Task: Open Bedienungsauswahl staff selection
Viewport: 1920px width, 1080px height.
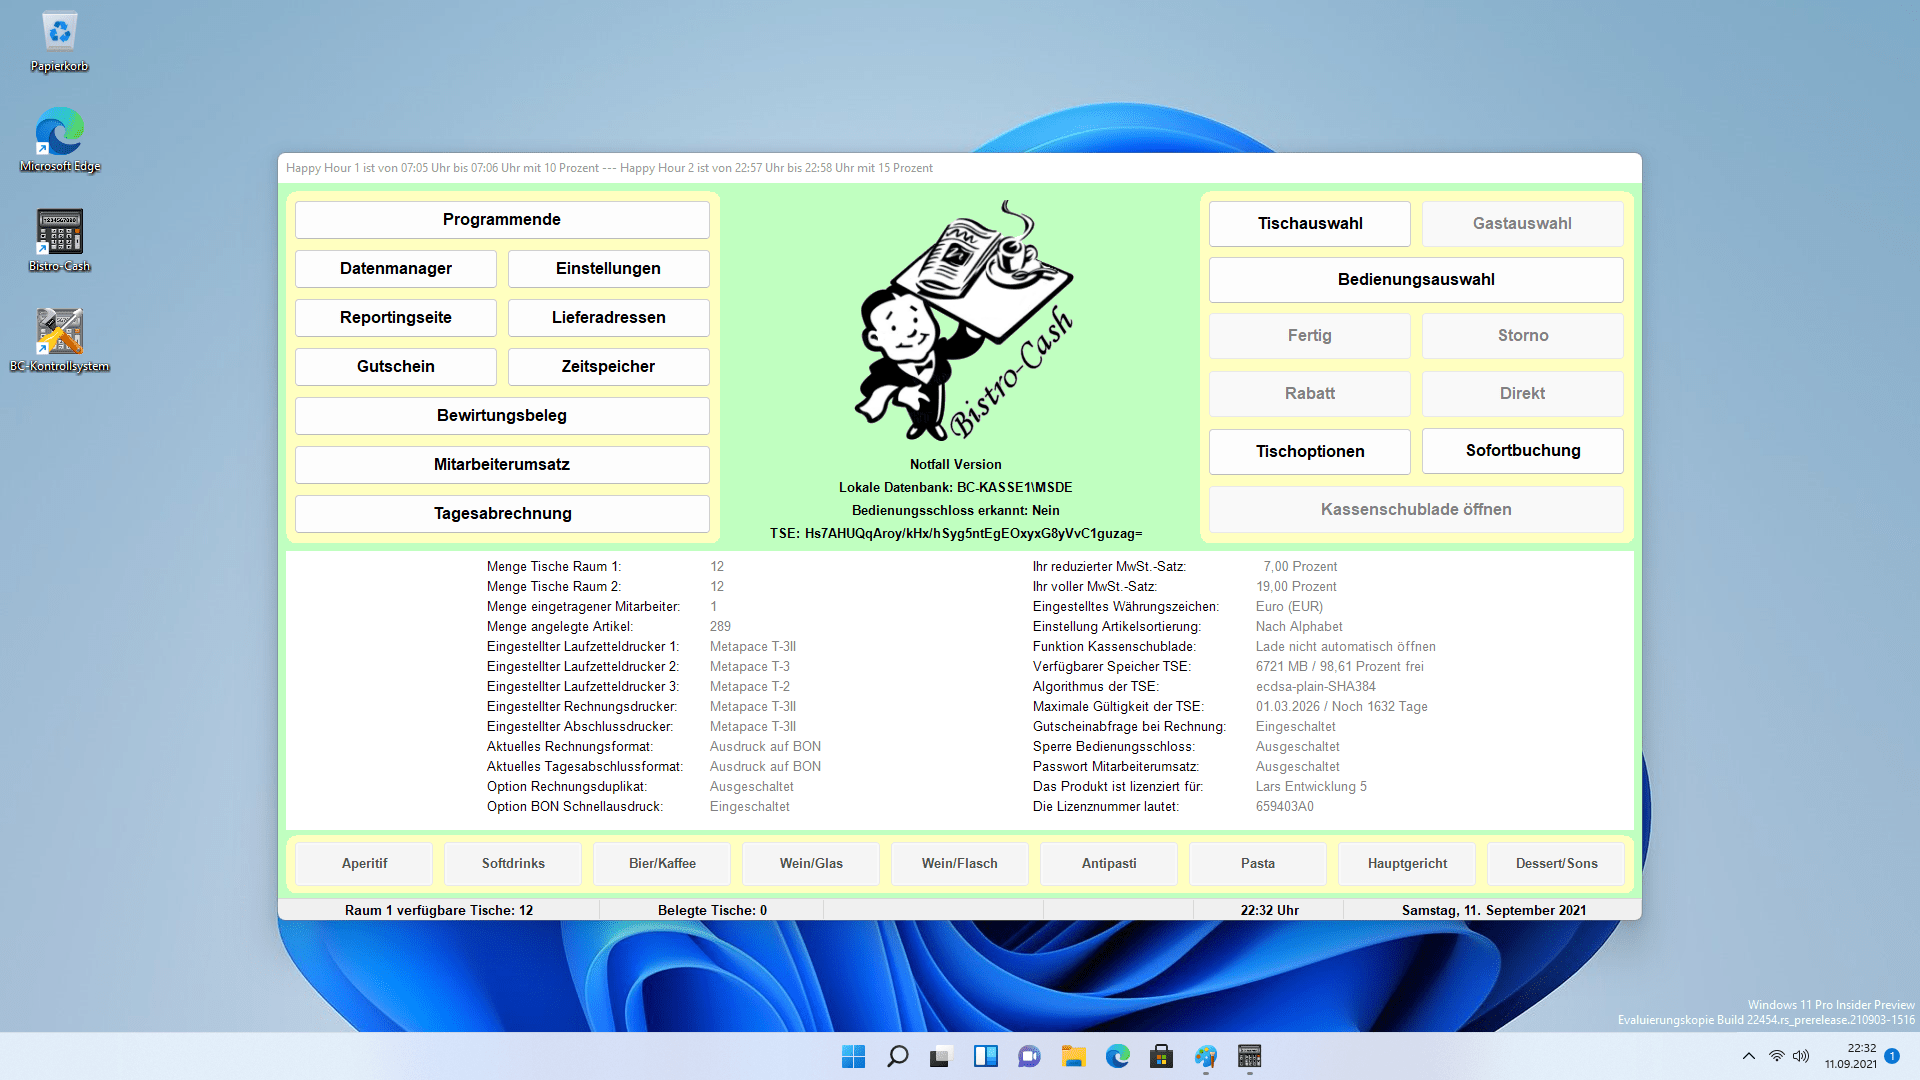Action: (x=1416, y=280)
